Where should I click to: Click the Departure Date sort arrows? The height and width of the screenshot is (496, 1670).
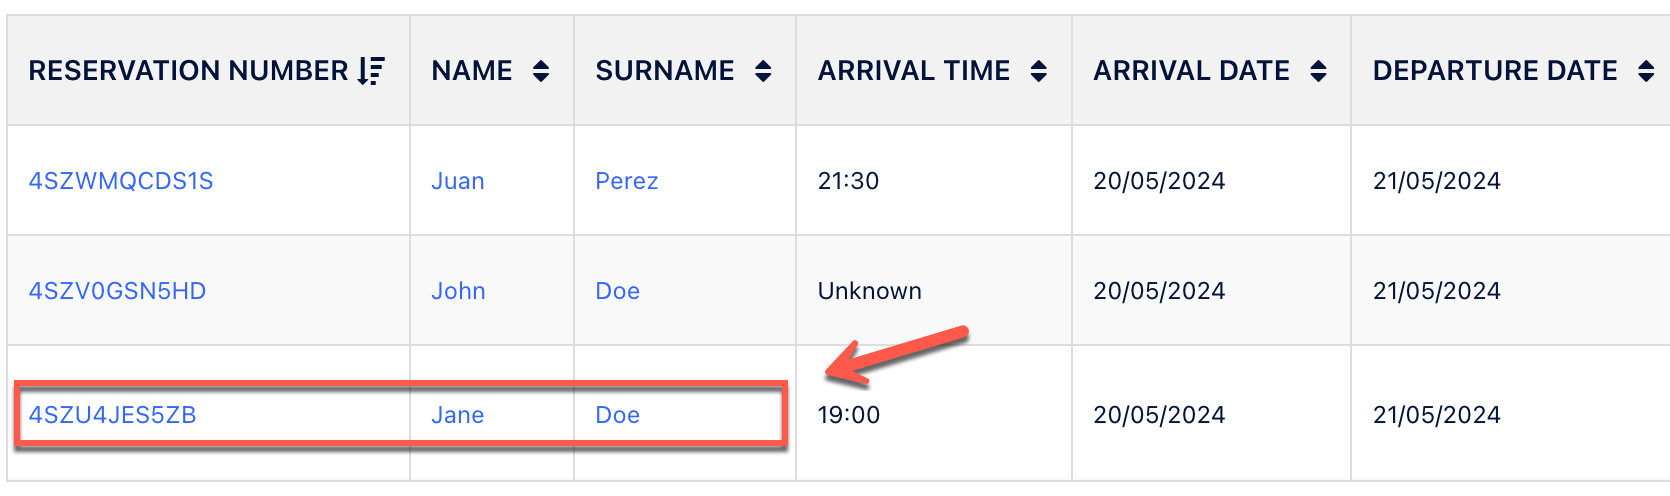1646,71
